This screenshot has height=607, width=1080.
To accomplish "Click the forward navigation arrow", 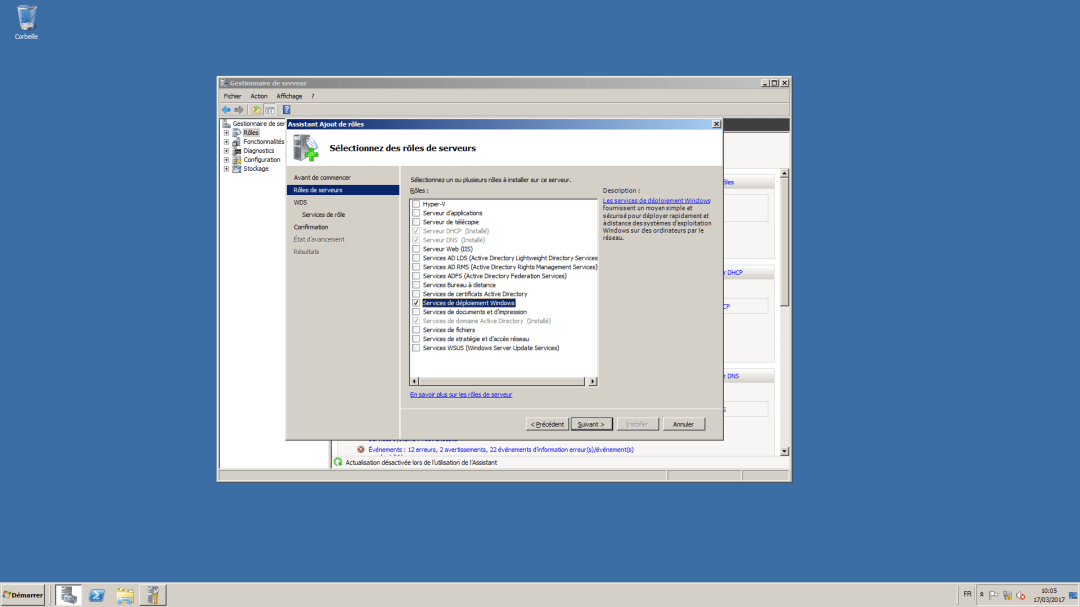I will pyautogui.click(x=237, y=109).
